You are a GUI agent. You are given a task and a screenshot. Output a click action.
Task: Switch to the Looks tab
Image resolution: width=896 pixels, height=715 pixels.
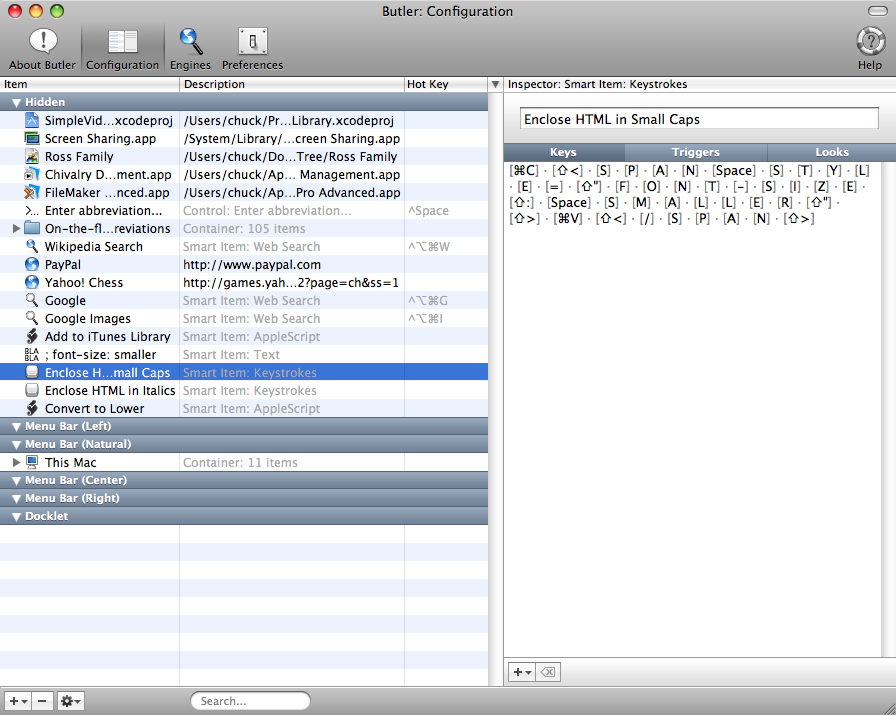pyautogui.click(x=831, y=152)
